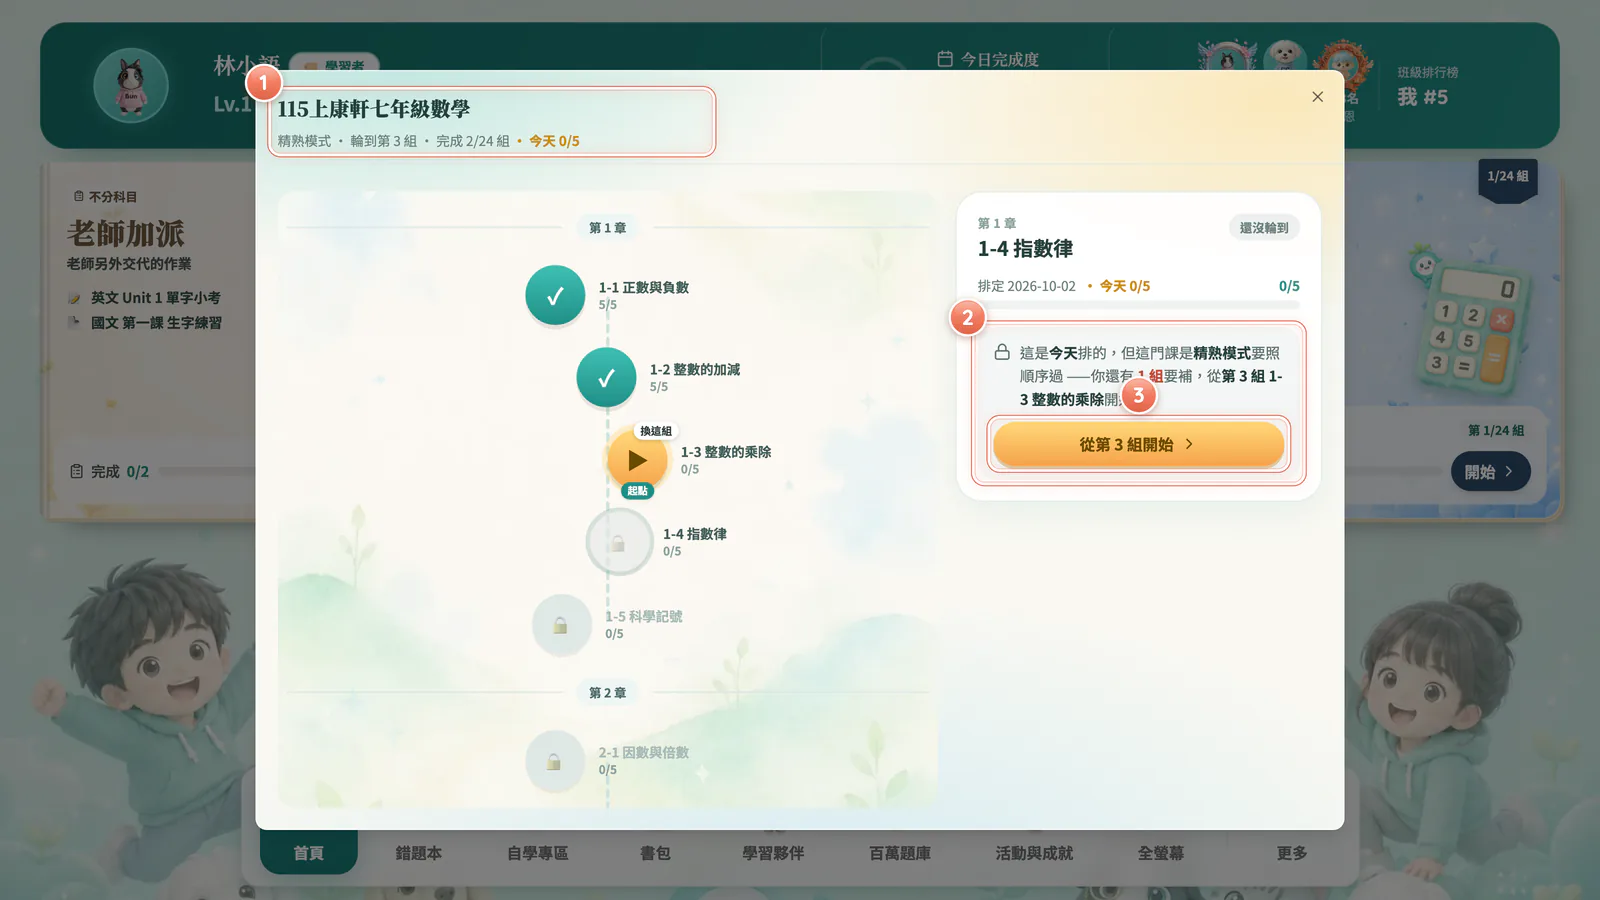The width and height of the screenshot is (1600, 900).
Task: Click the 第 1 章 chapter divider label
Action: [607, 228]
